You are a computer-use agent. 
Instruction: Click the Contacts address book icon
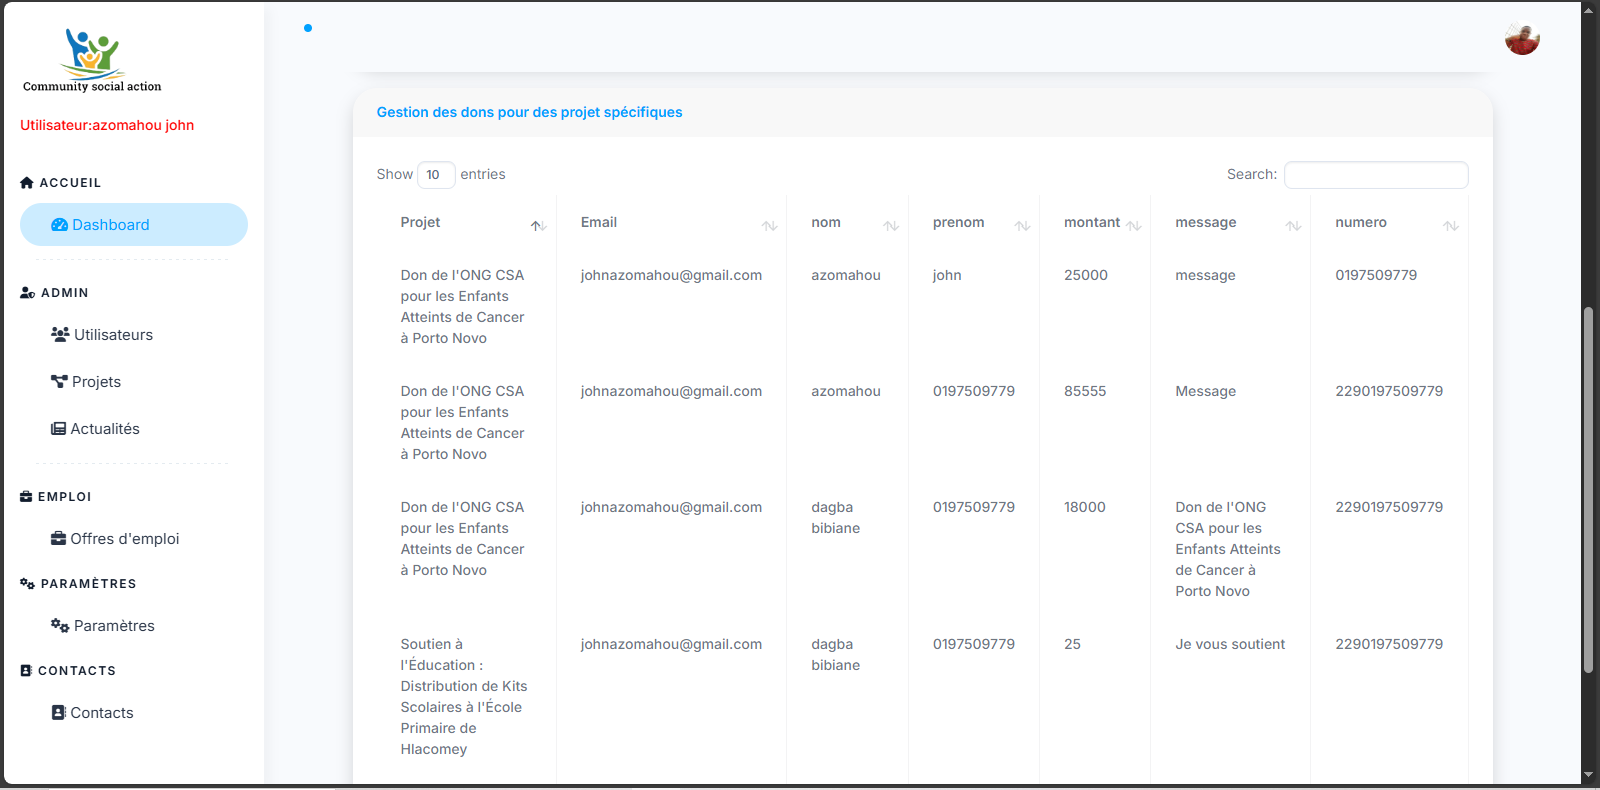[58, 712]
